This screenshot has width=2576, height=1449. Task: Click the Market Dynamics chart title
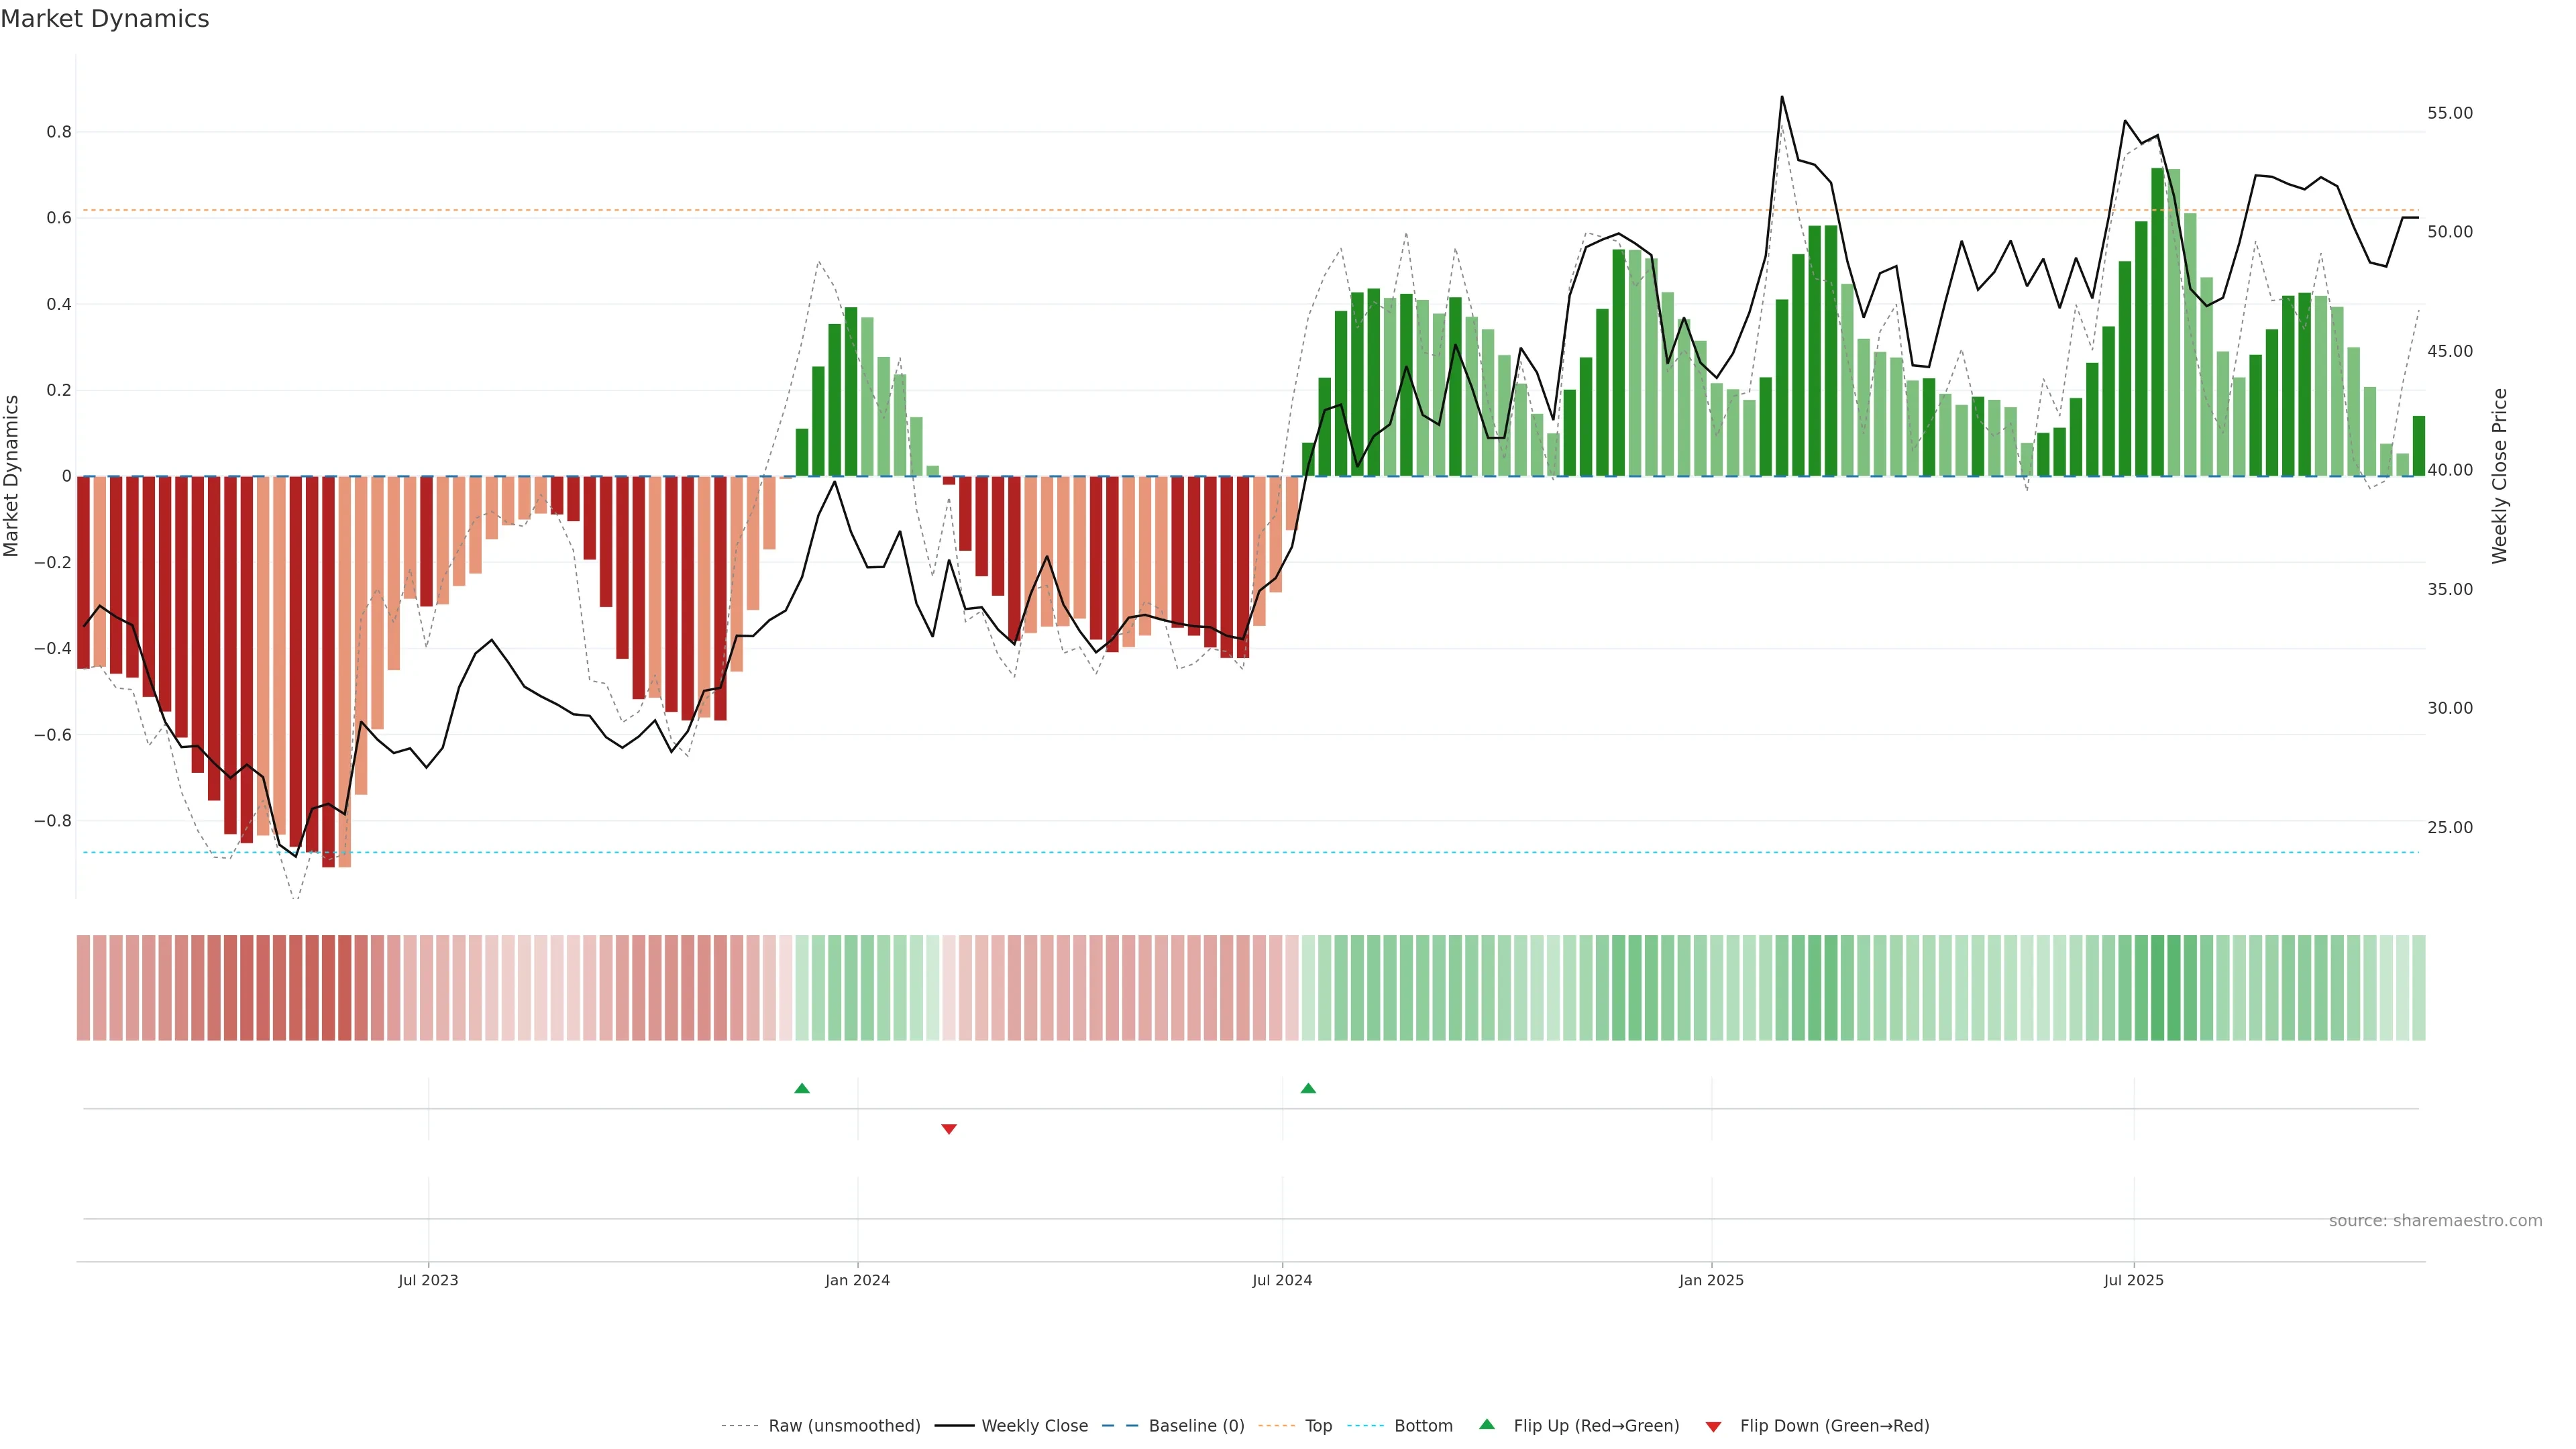point(105,19)
